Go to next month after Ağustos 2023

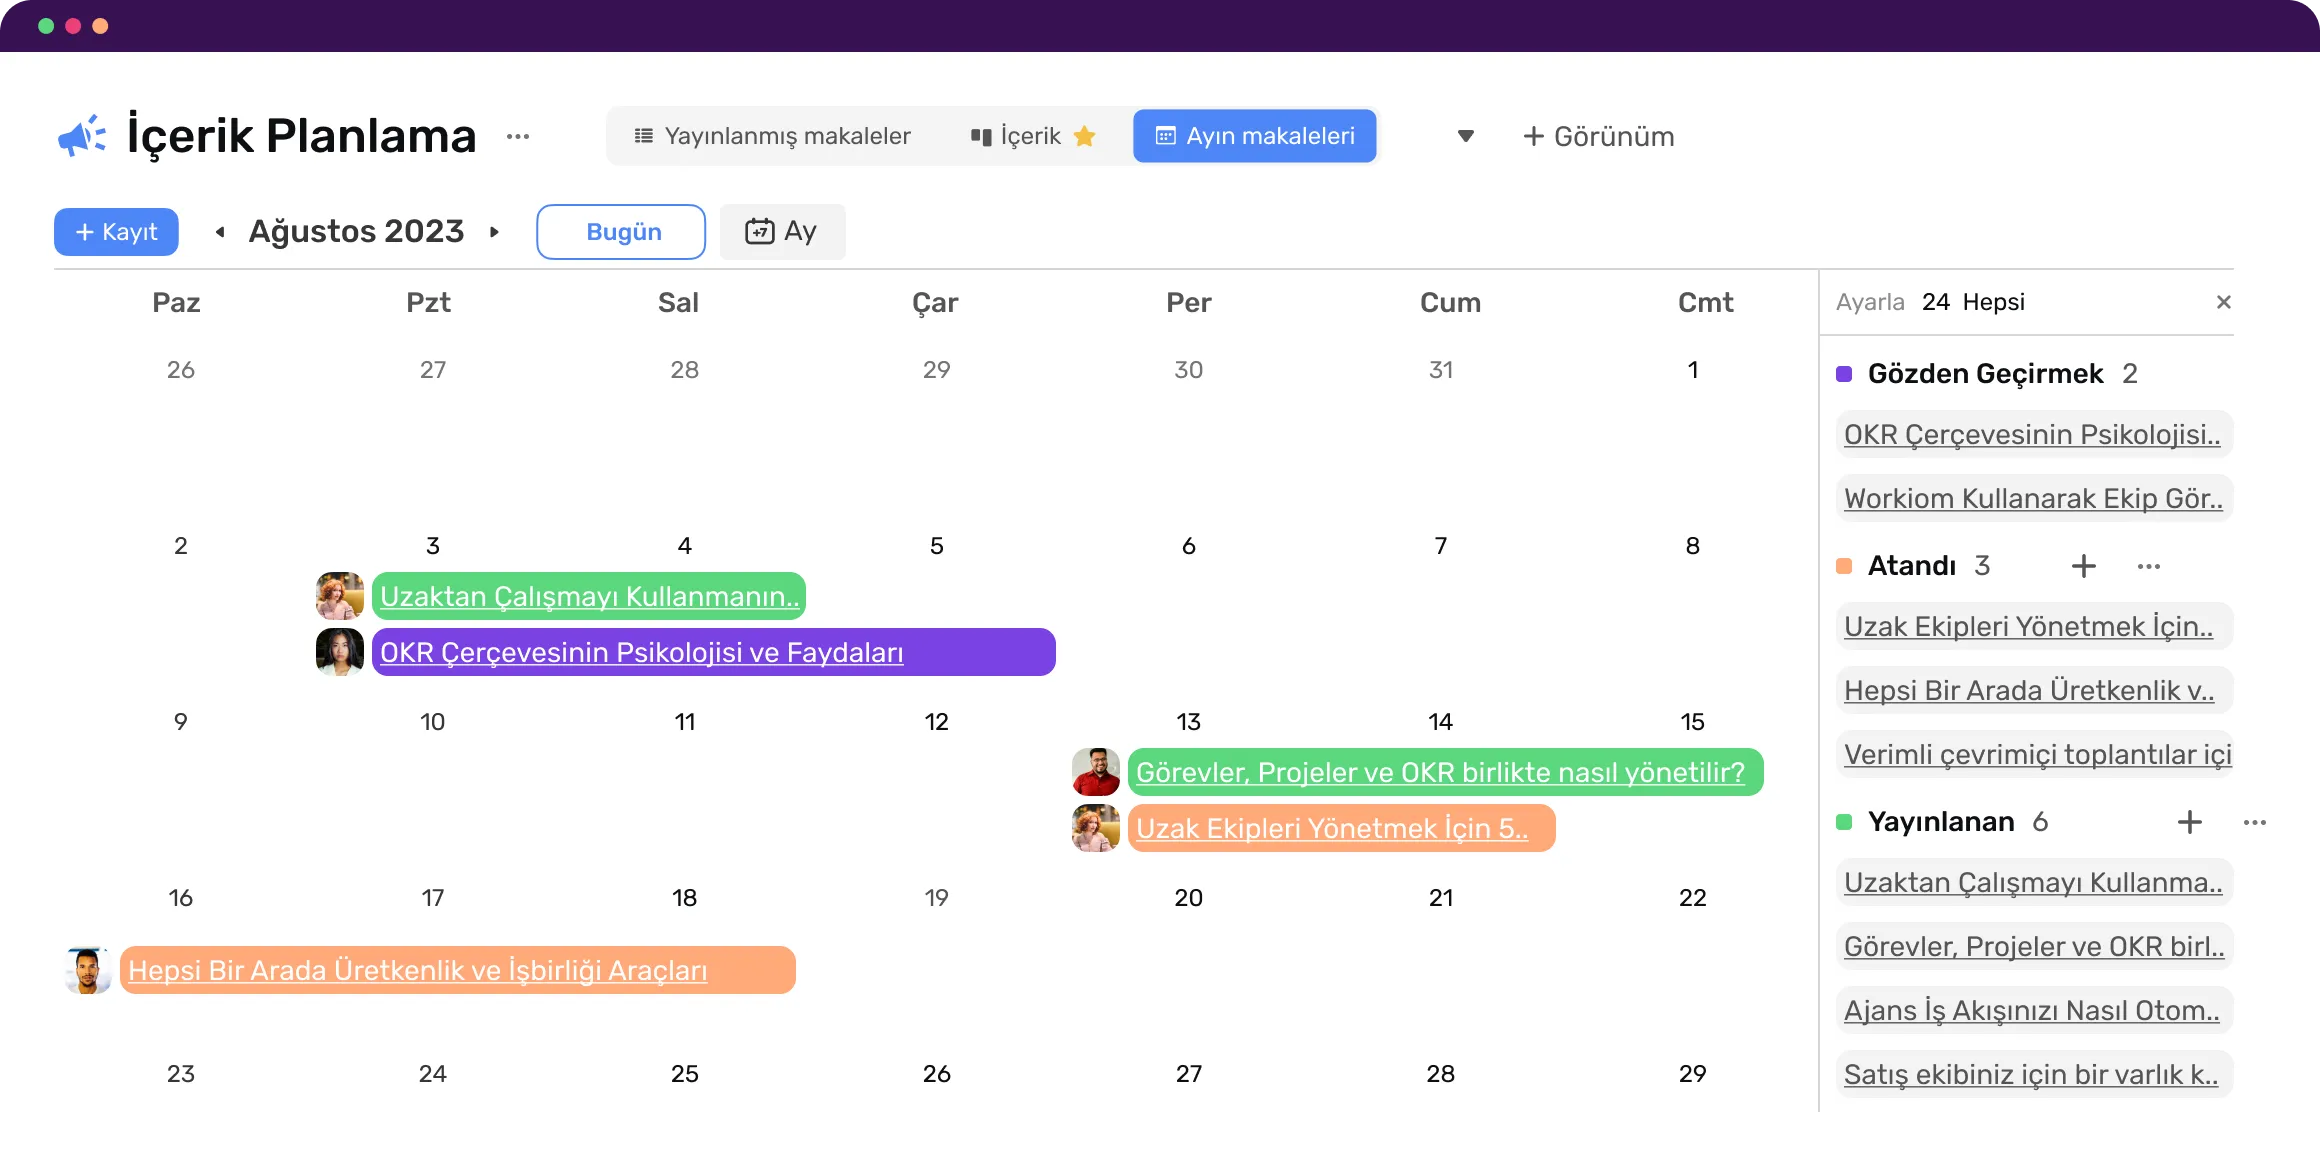[494, 232]
